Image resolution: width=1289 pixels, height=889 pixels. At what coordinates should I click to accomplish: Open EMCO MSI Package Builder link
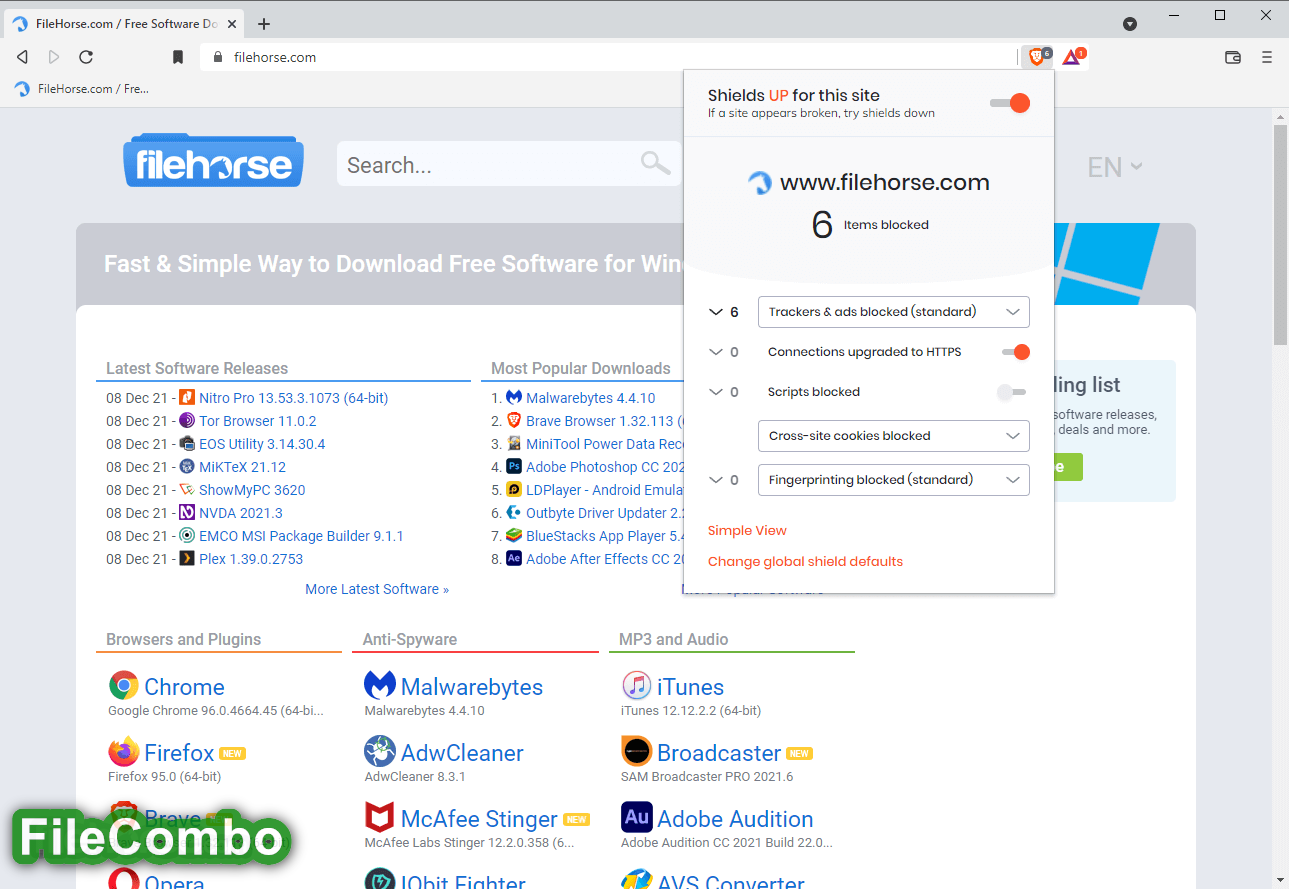pyautogui.click(x=301, y=536)
